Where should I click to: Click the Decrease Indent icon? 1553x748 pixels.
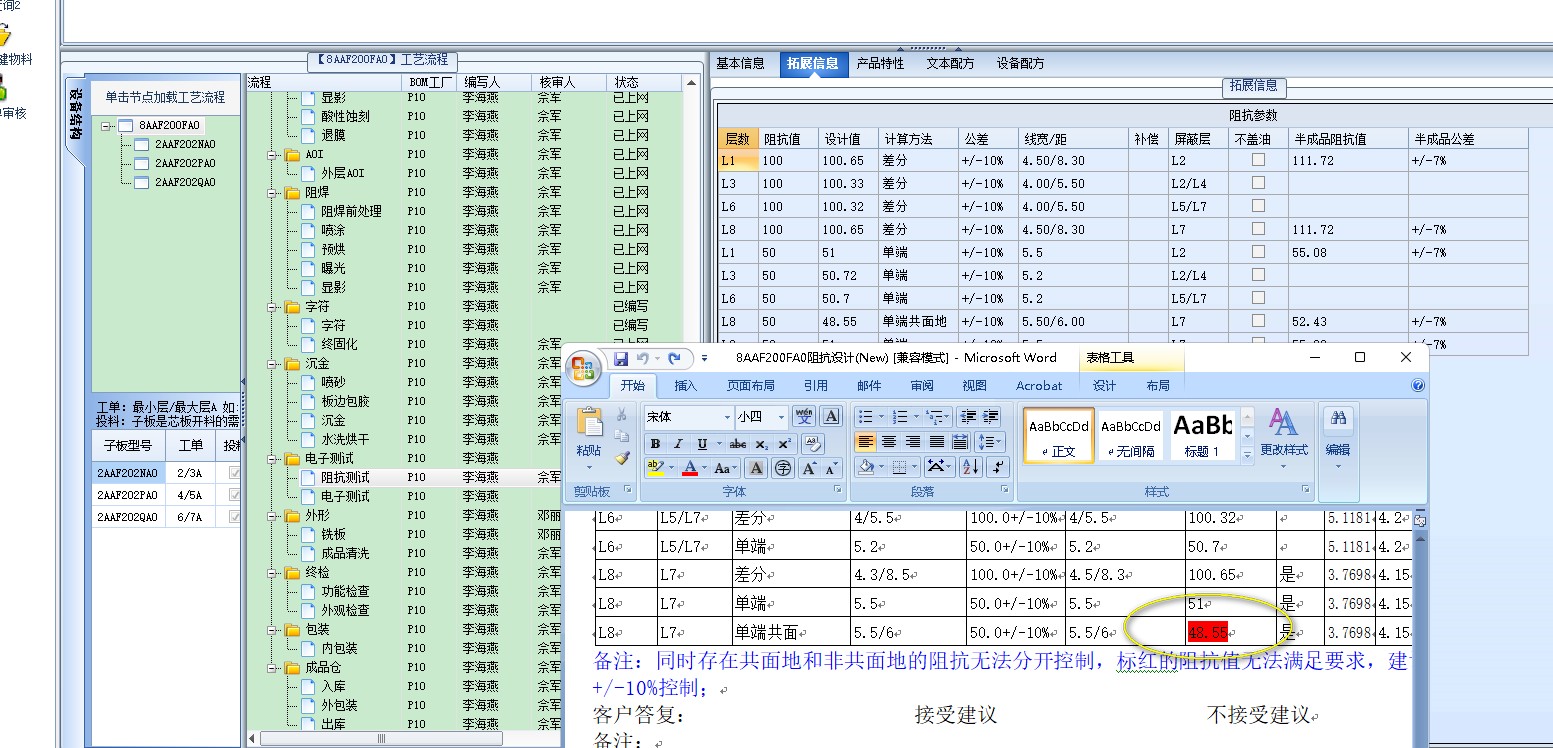click(967, 416)
